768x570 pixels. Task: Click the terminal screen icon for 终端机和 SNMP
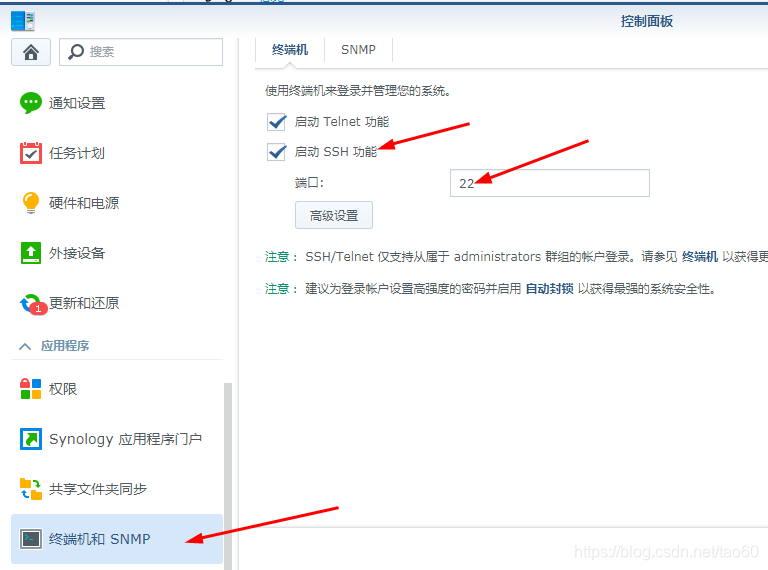31,539
